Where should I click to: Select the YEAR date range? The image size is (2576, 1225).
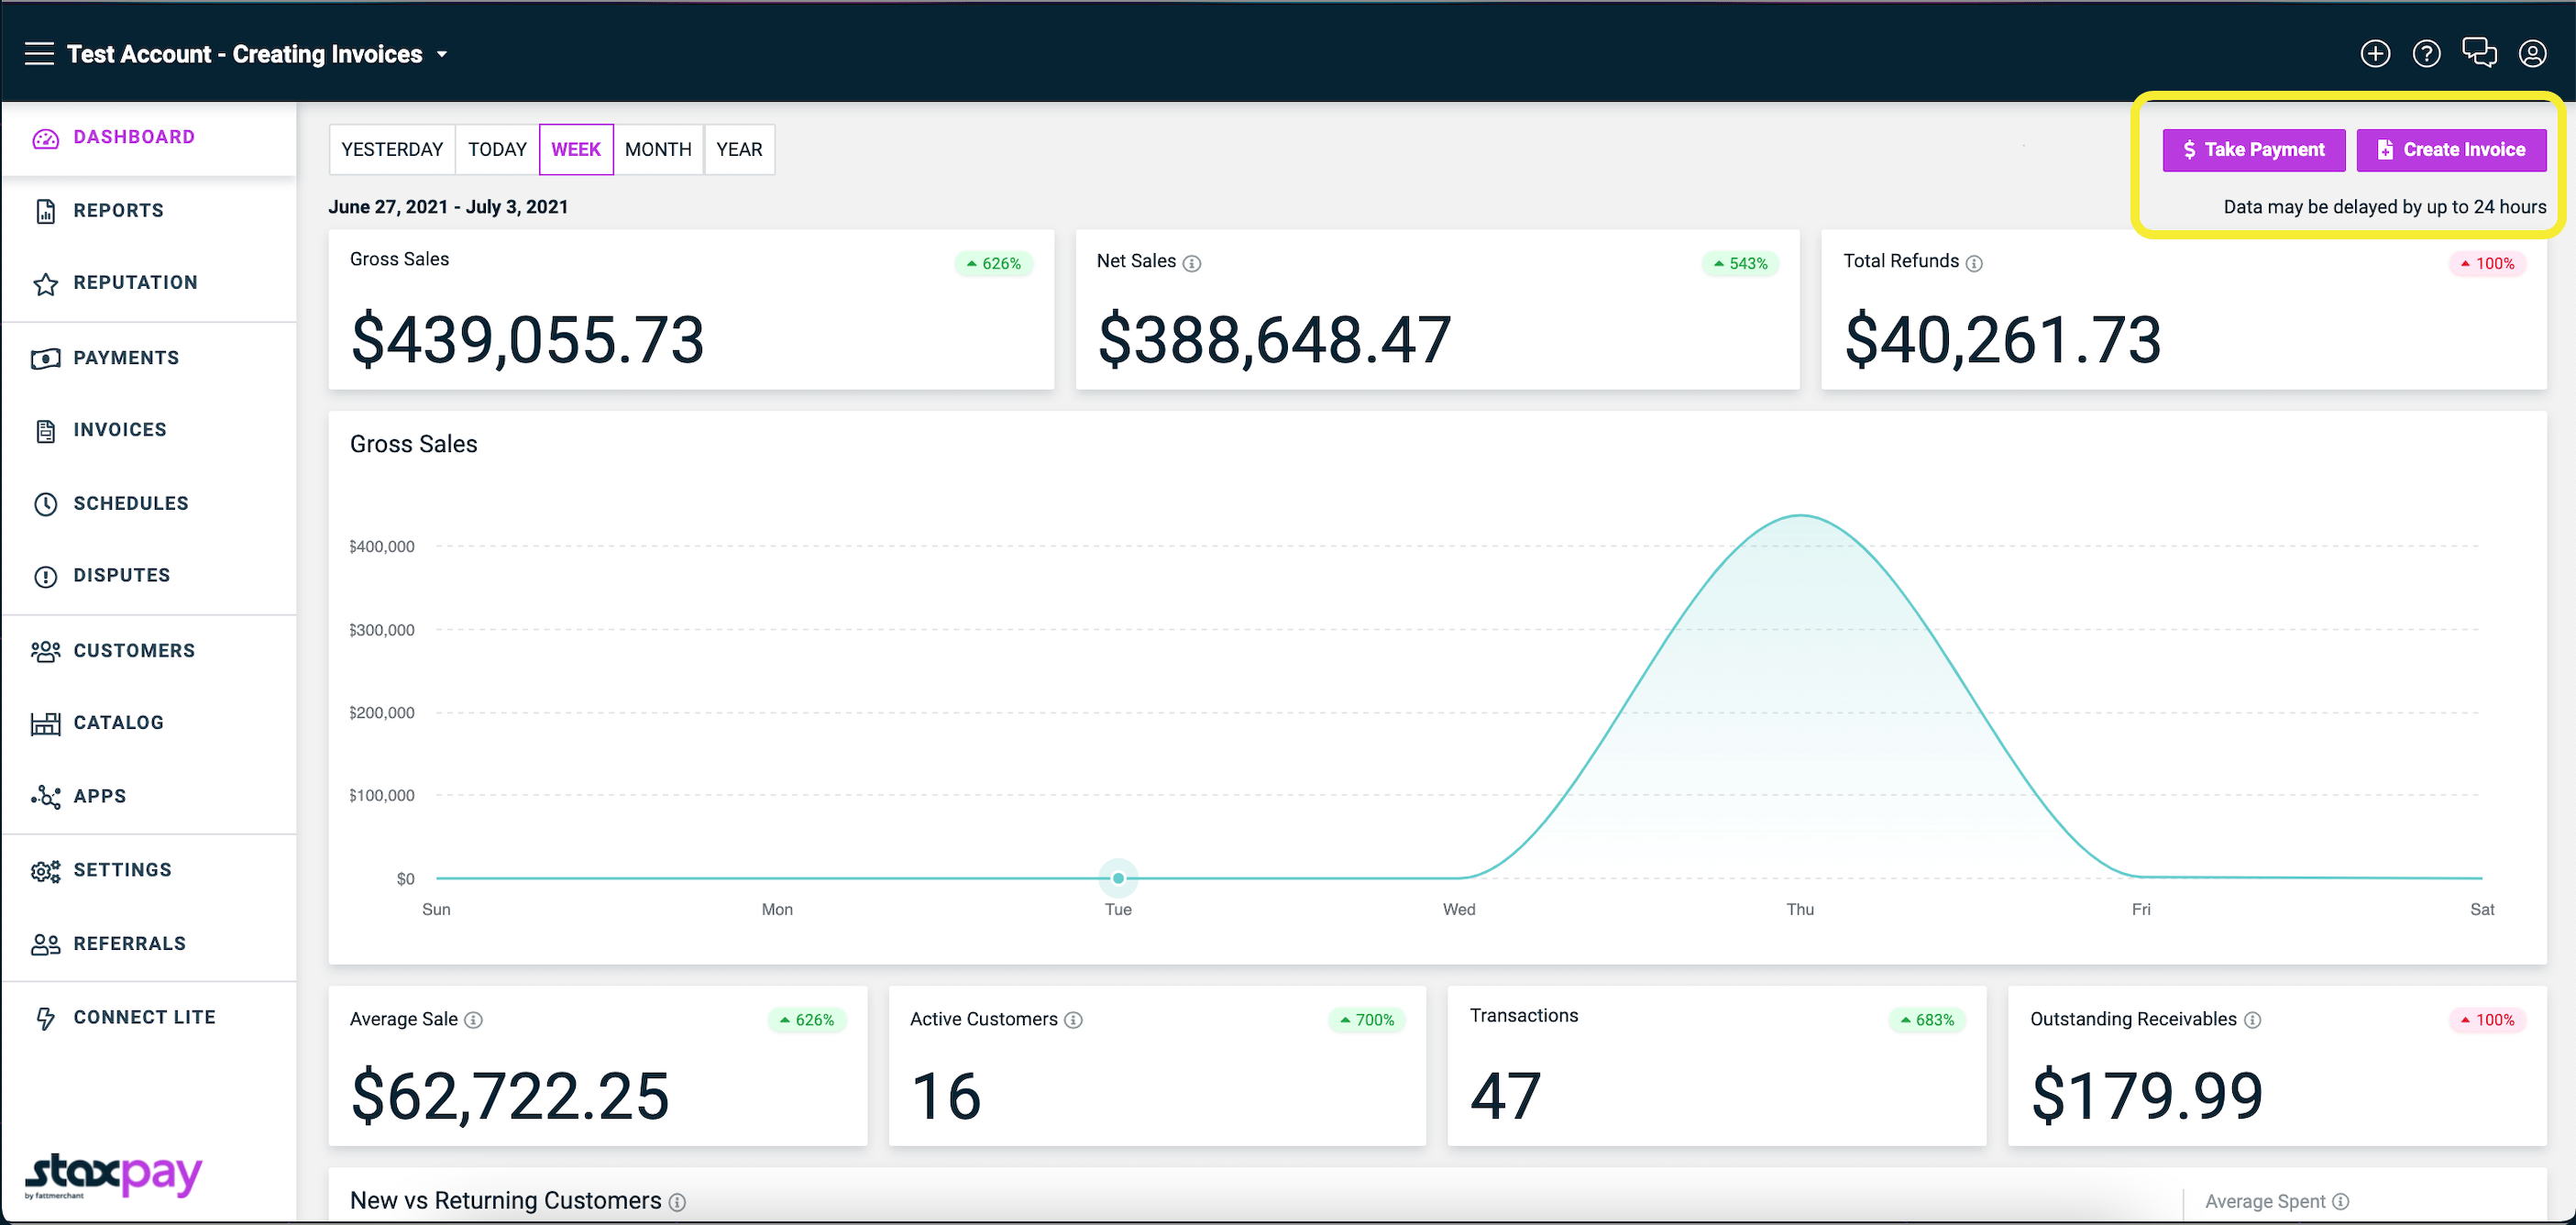(739, 149)
